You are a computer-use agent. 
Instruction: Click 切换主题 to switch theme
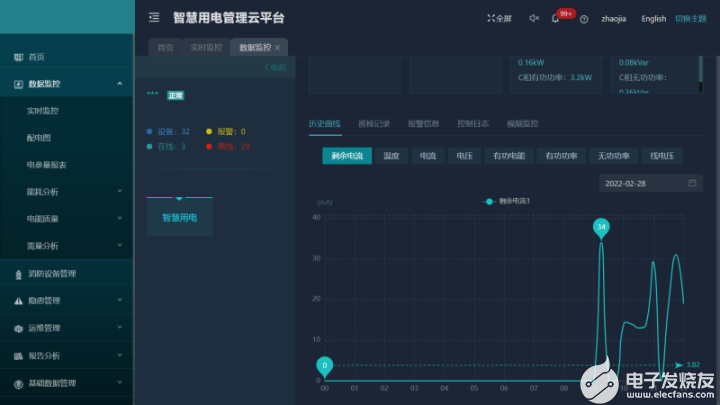[x=691, y=19]
